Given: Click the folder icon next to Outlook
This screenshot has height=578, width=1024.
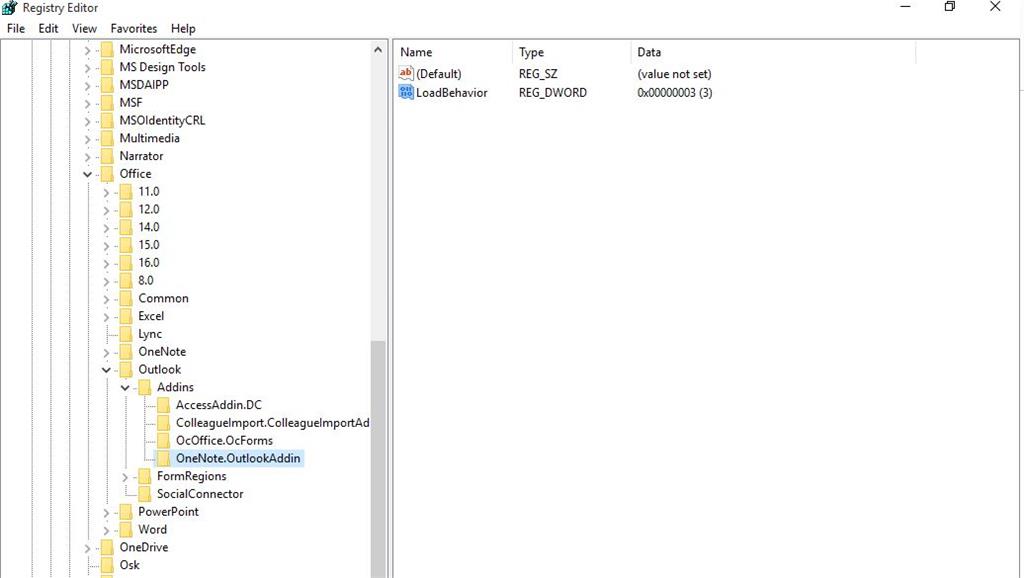Looking at the screenshot, I should click(126, 370).
